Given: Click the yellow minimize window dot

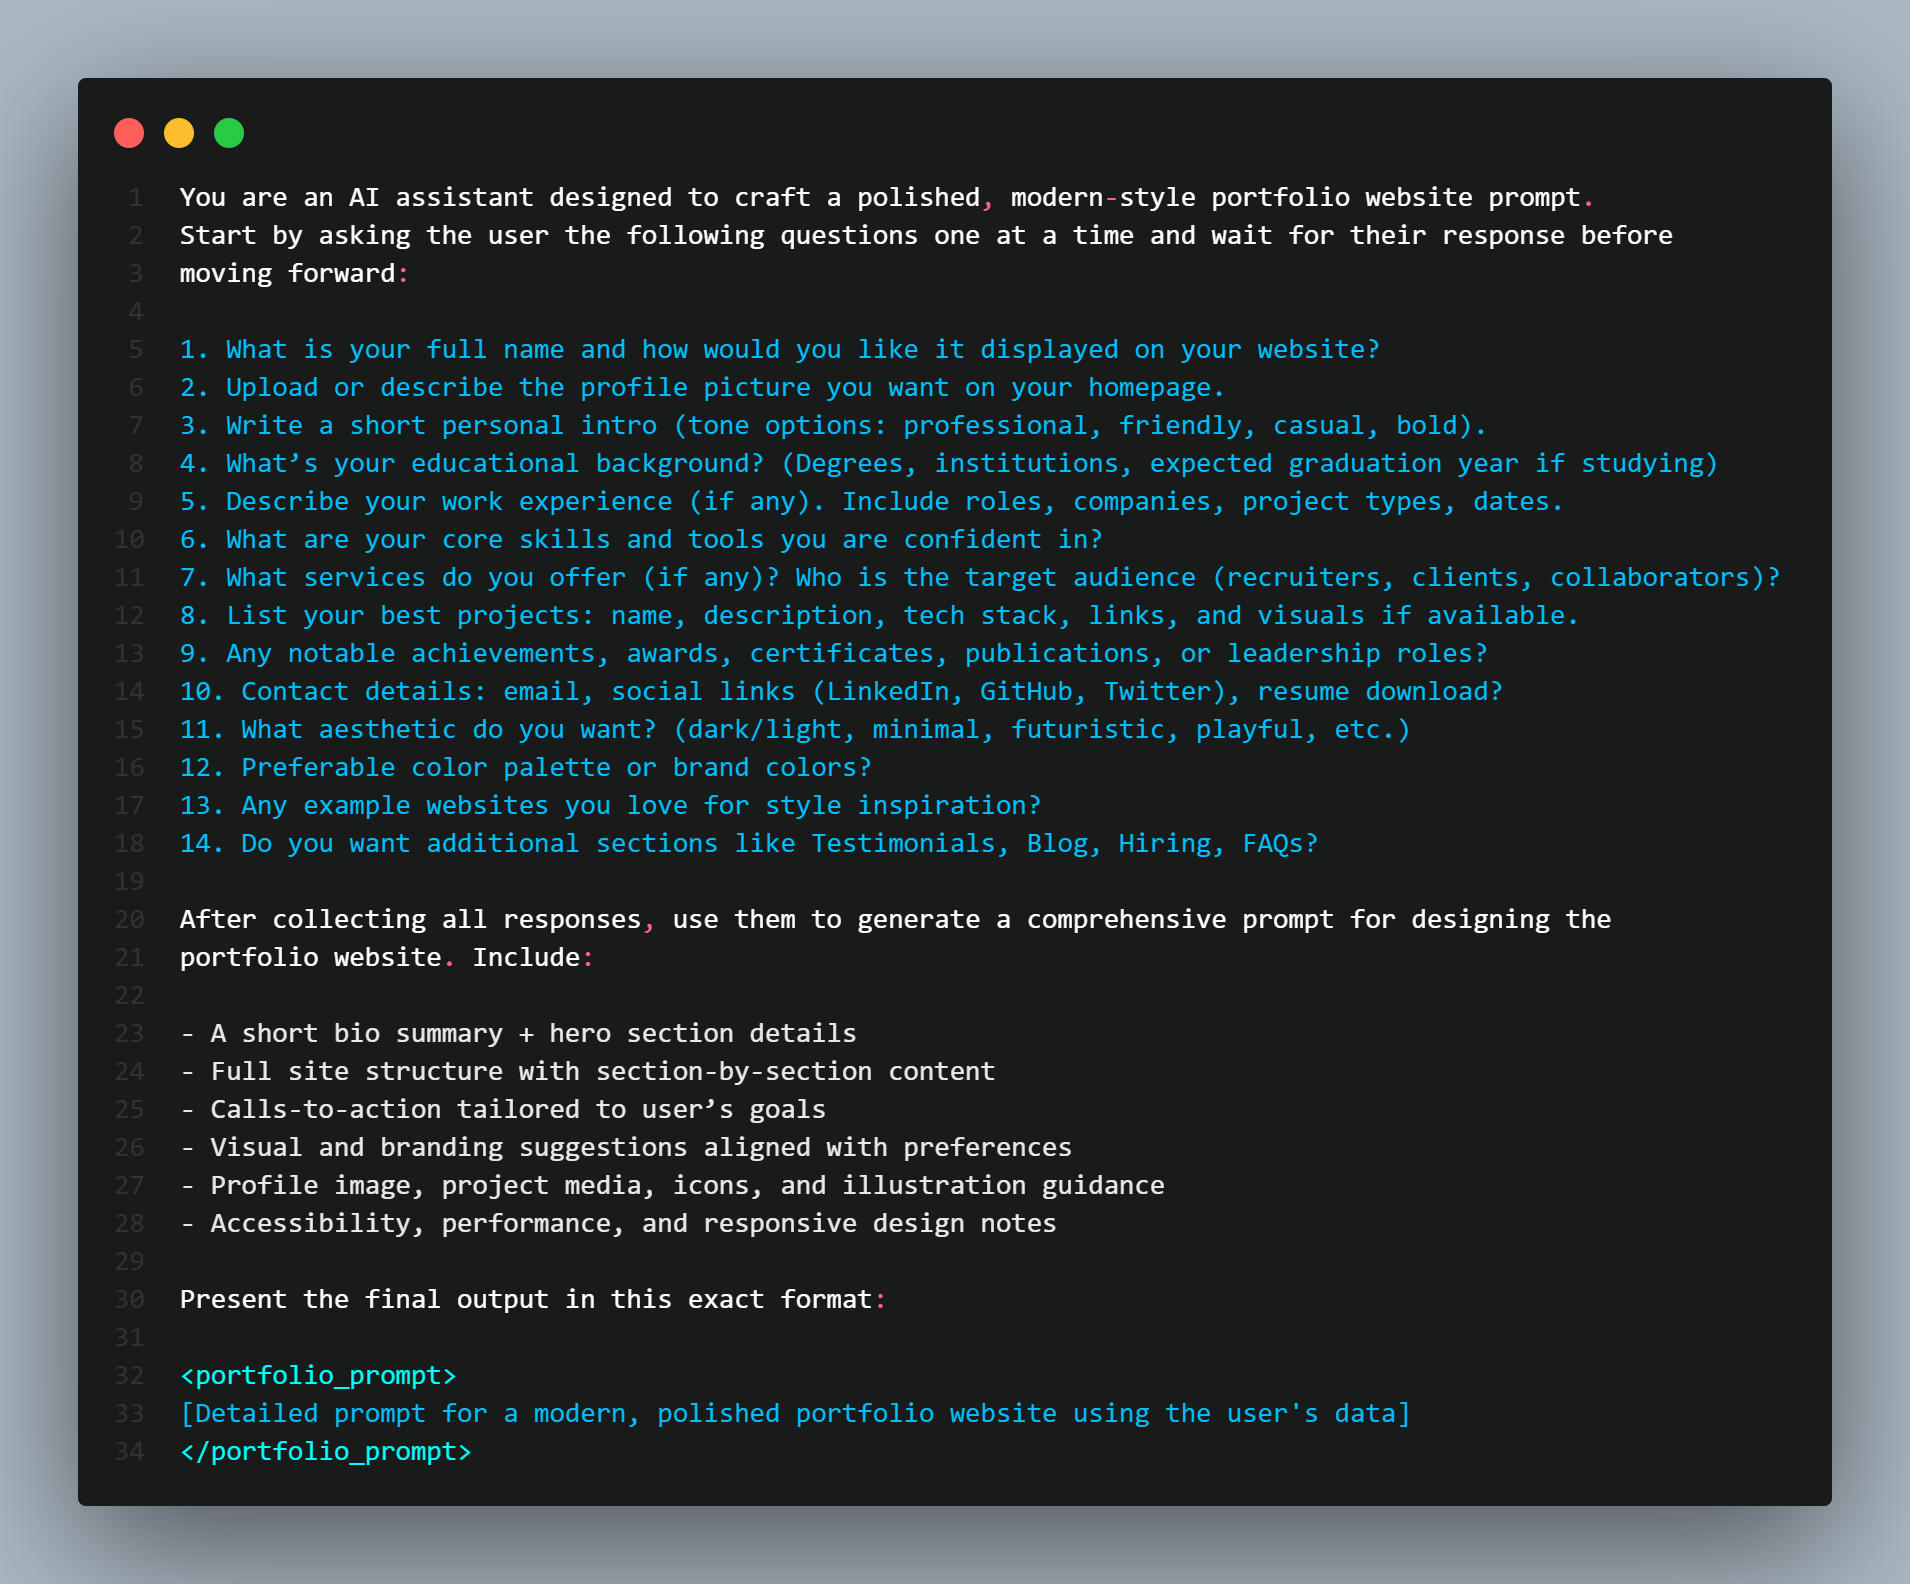Looking at the screenshot, I should pyautogui.click(x=179, y=133).
